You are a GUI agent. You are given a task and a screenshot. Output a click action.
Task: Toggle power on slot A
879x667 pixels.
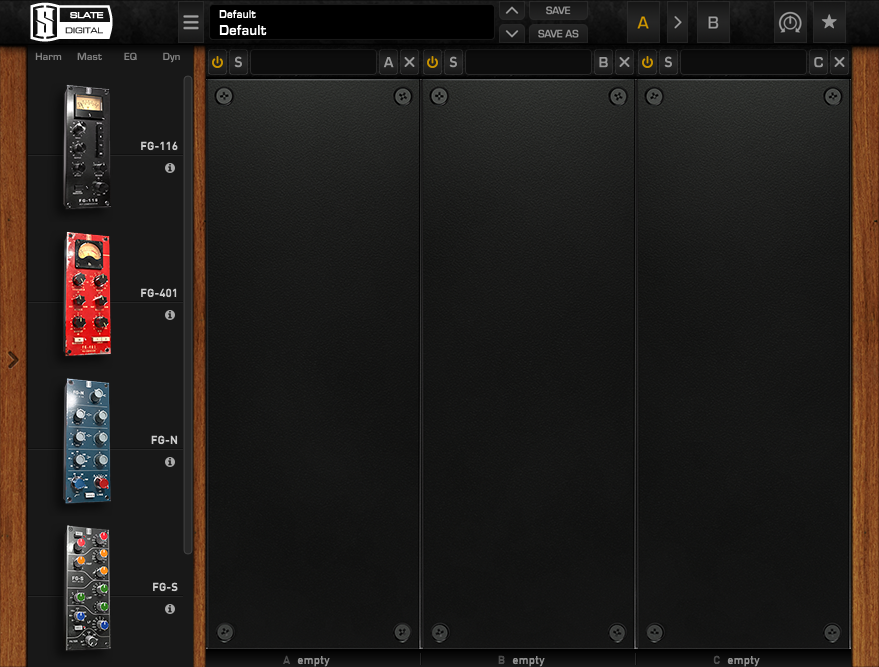click(217, 61)
